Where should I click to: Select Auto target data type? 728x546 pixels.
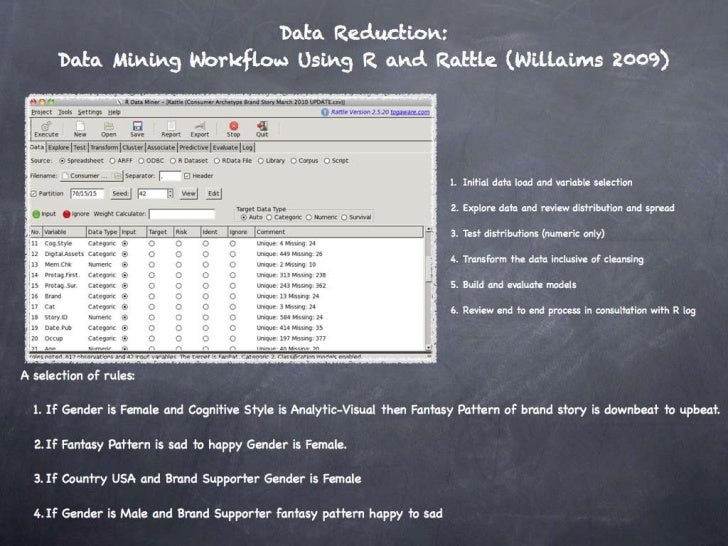coord(244,217)
